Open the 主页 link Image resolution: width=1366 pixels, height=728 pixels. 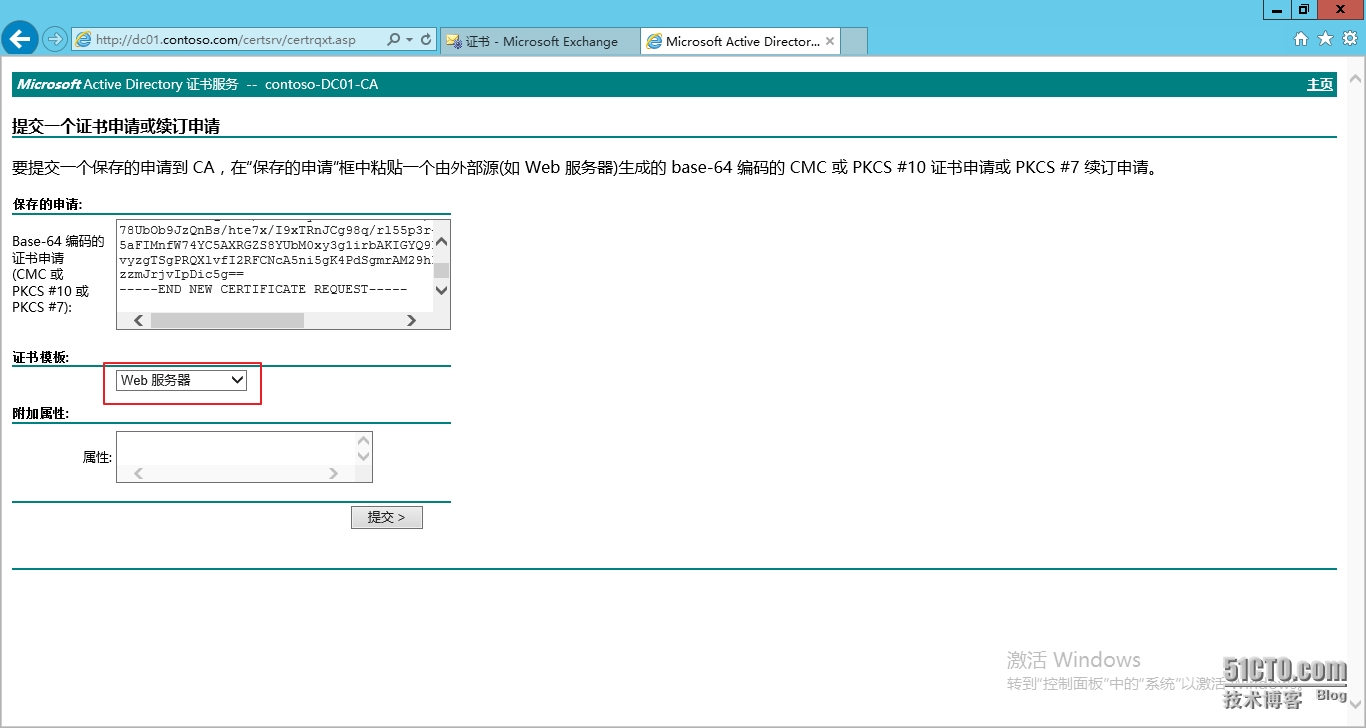click(1319, 85)
